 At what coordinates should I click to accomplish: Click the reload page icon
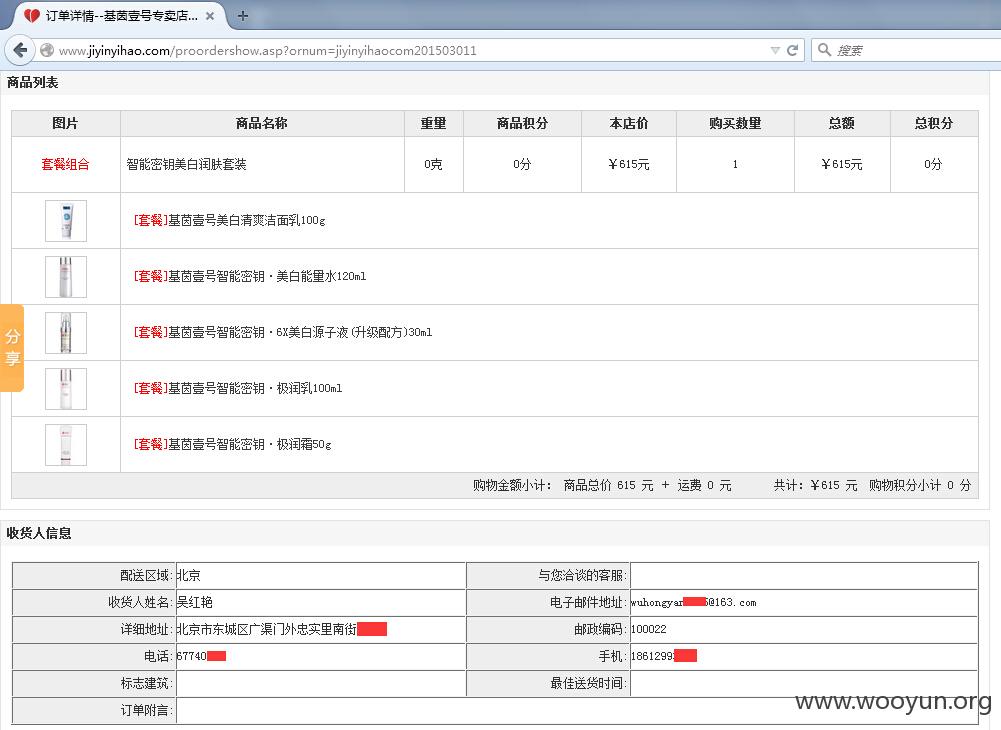[792, 50]
